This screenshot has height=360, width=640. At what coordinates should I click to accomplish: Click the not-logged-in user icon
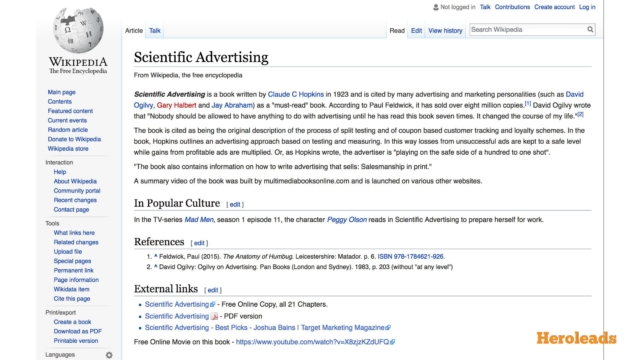pyautogui.click(x=436, y=7)
